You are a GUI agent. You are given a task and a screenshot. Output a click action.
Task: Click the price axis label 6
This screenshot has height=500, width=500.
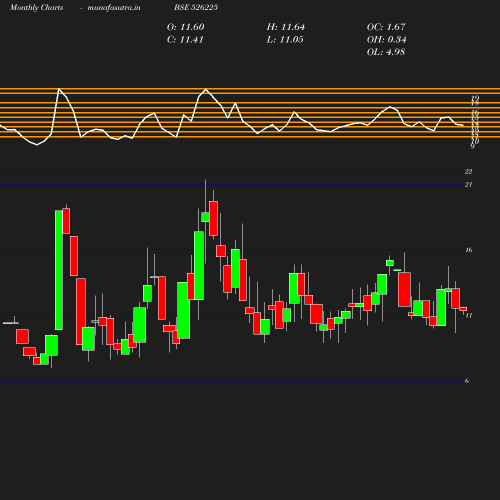pyautogui.click(x=467, y=381)
